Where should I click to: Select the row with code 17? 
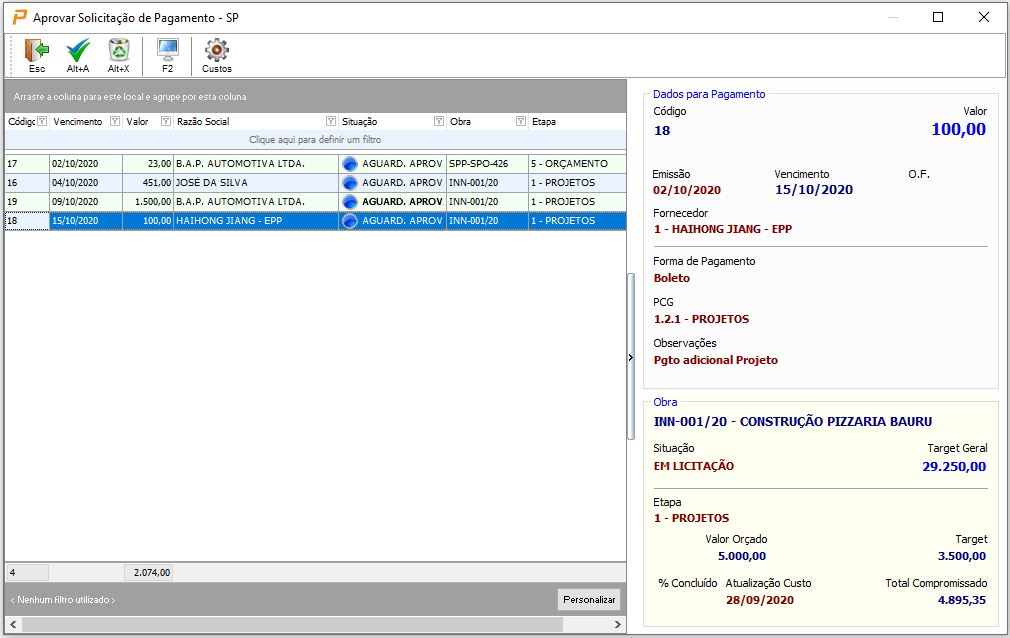point(315,164)
